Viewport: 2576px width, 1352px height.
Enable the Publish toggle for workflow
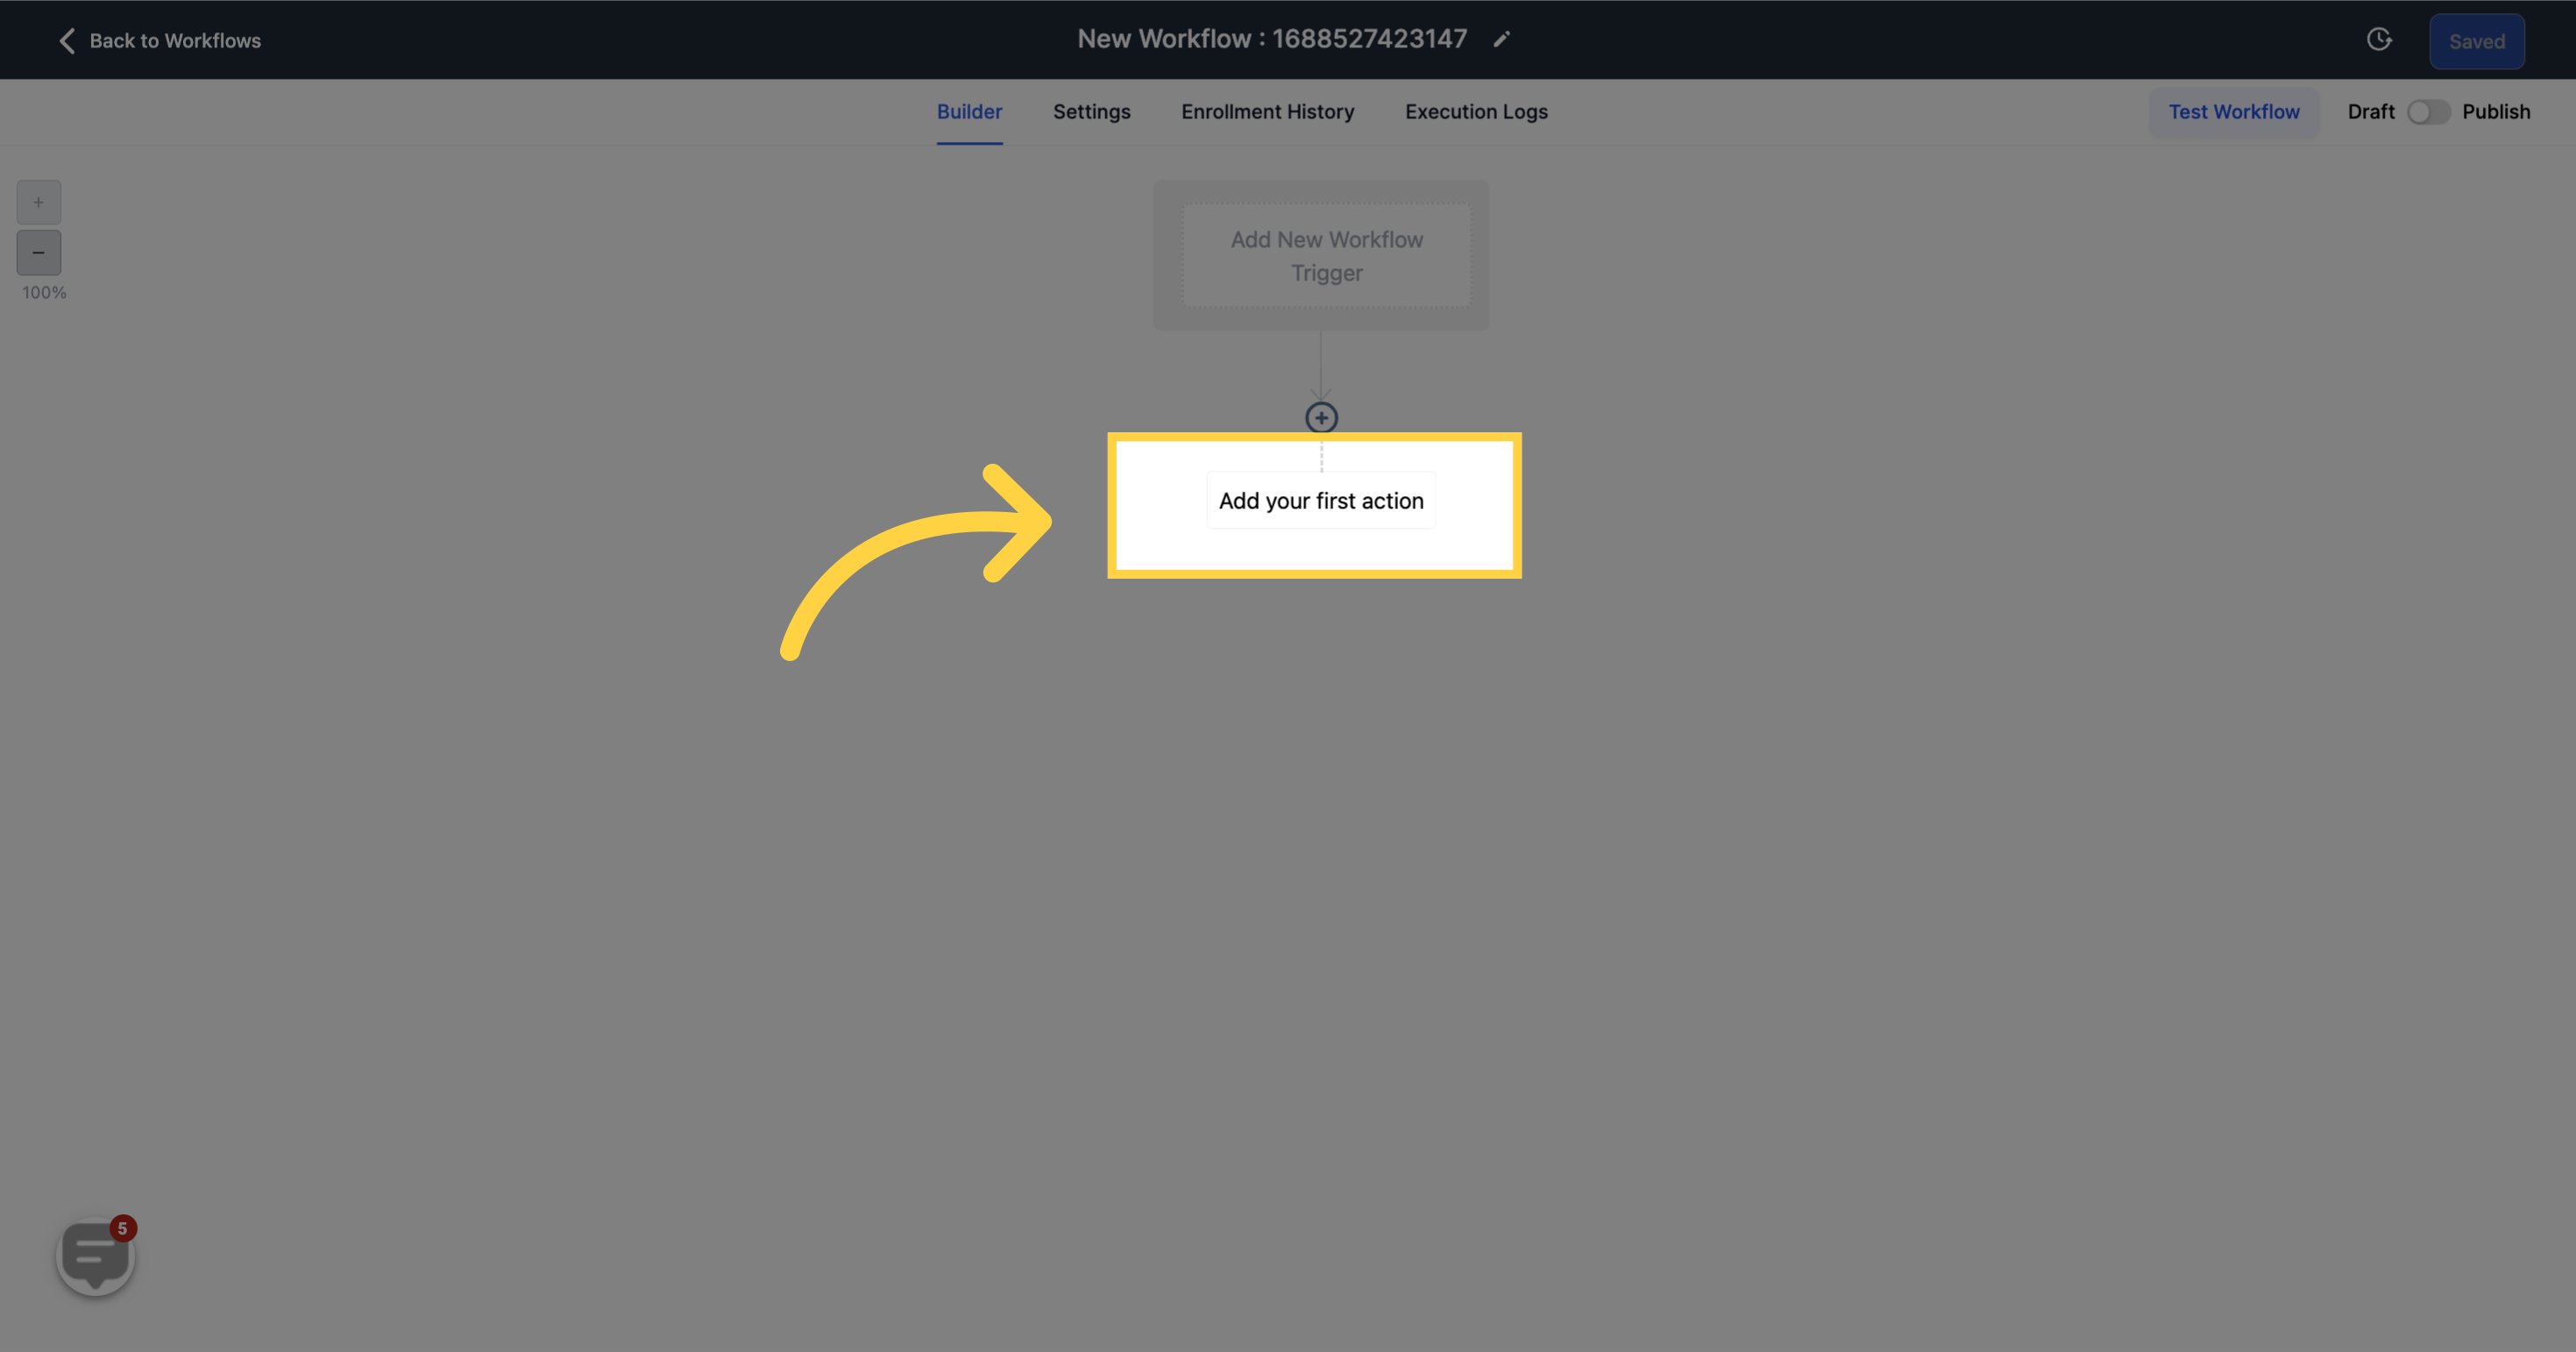tap(2428, 112)
